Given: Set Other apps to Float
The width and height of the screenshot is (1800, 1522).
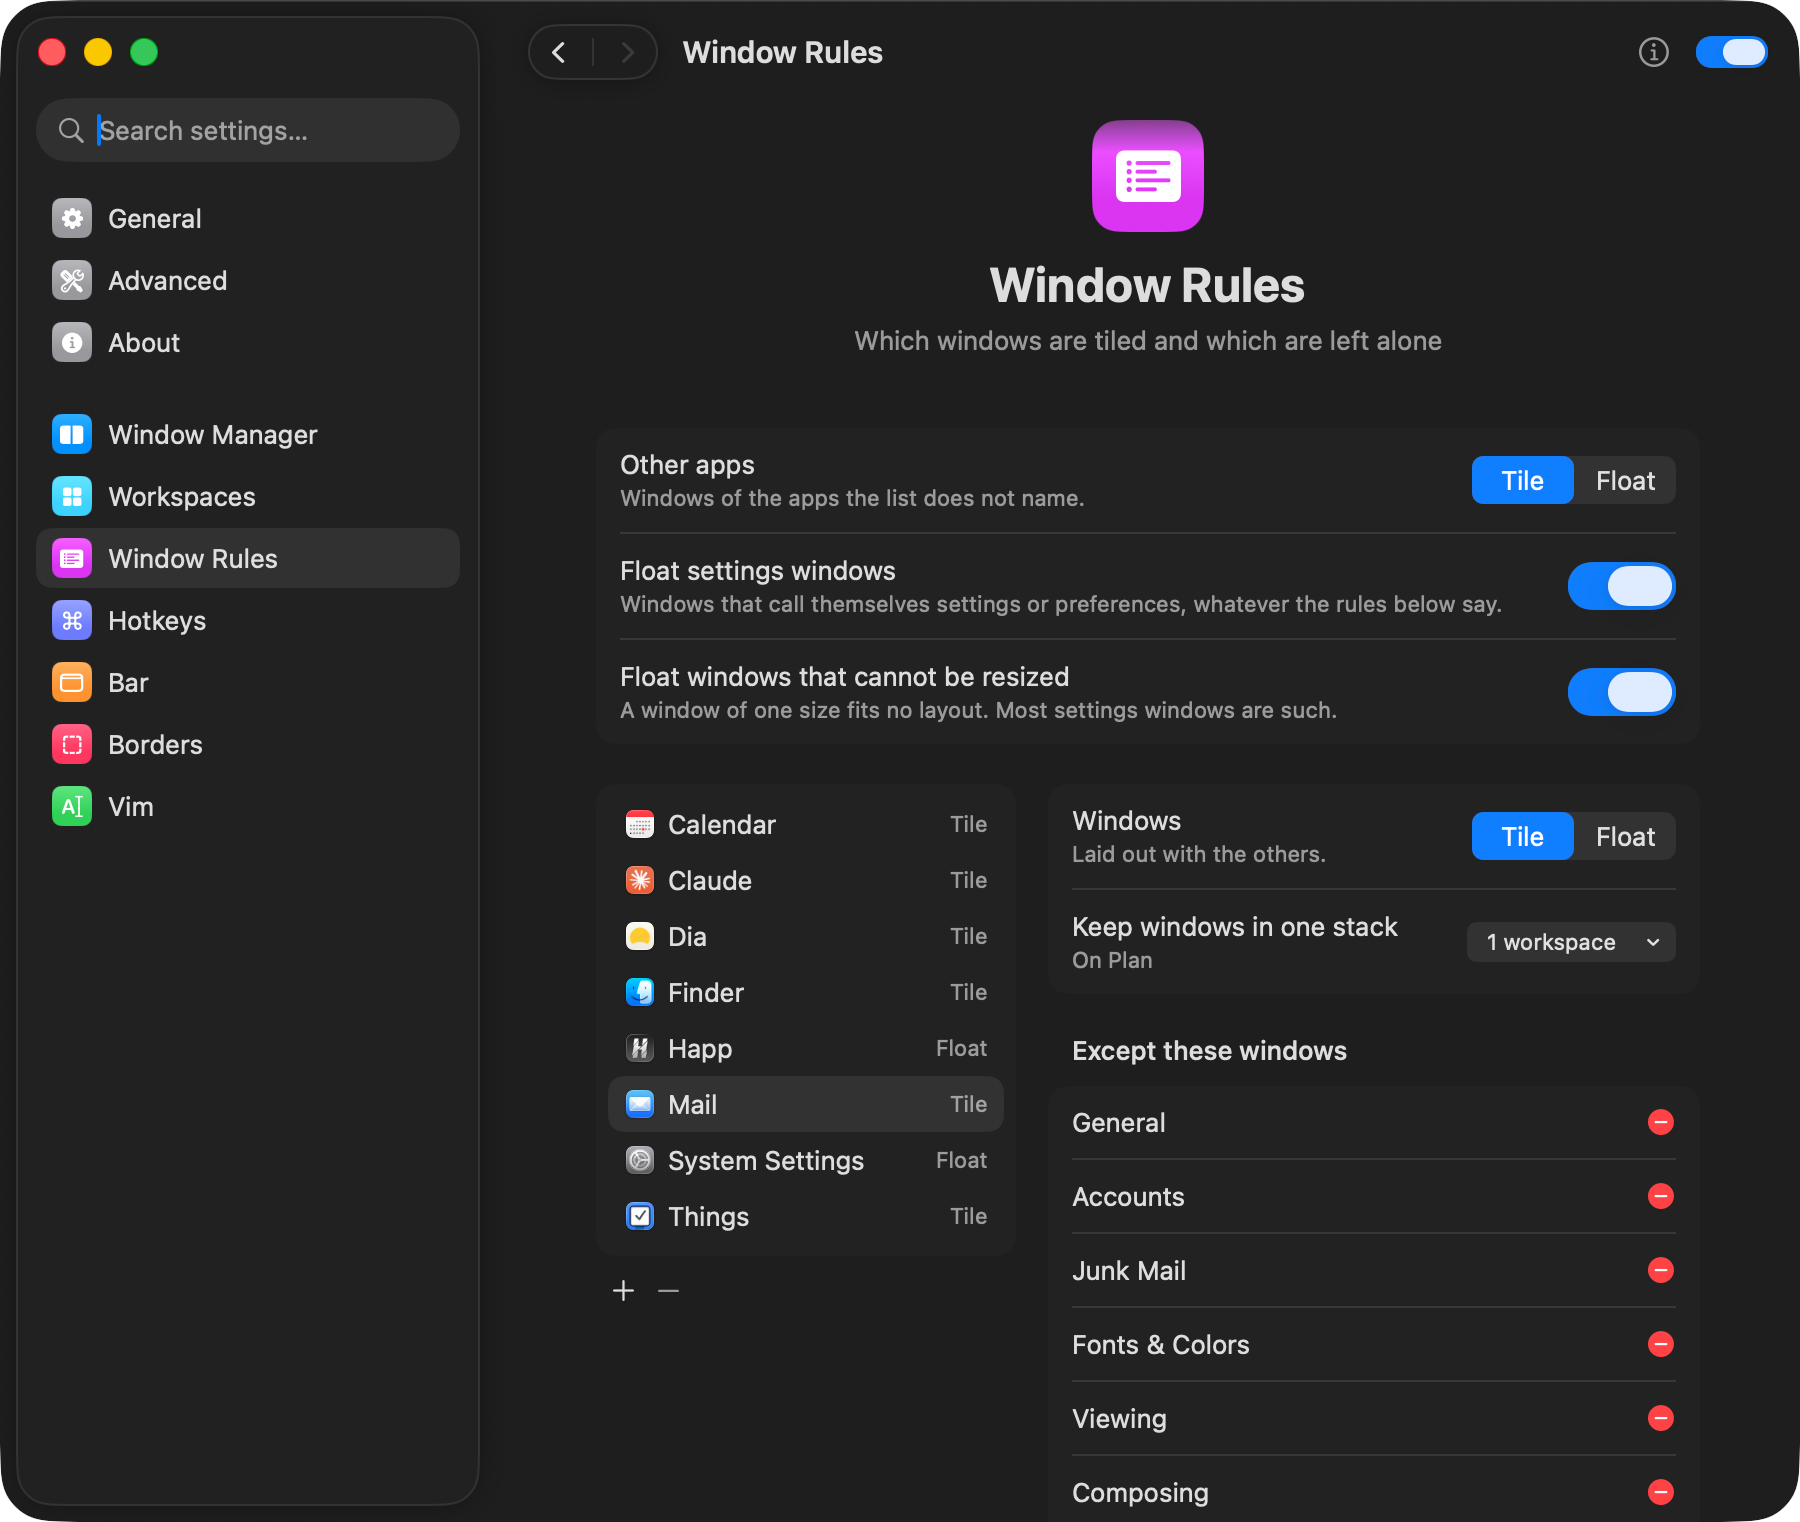Looking at the screenshot, I should [1625, 481].
